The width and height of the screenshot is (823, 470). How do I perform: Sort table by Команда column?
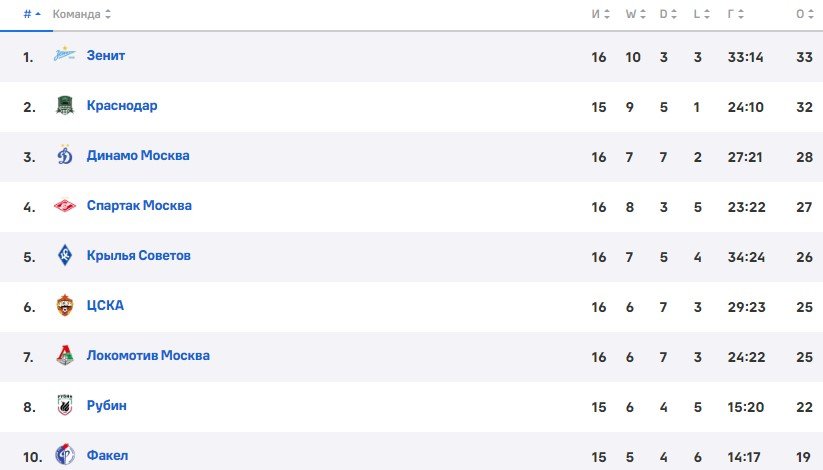coord(81,15)
